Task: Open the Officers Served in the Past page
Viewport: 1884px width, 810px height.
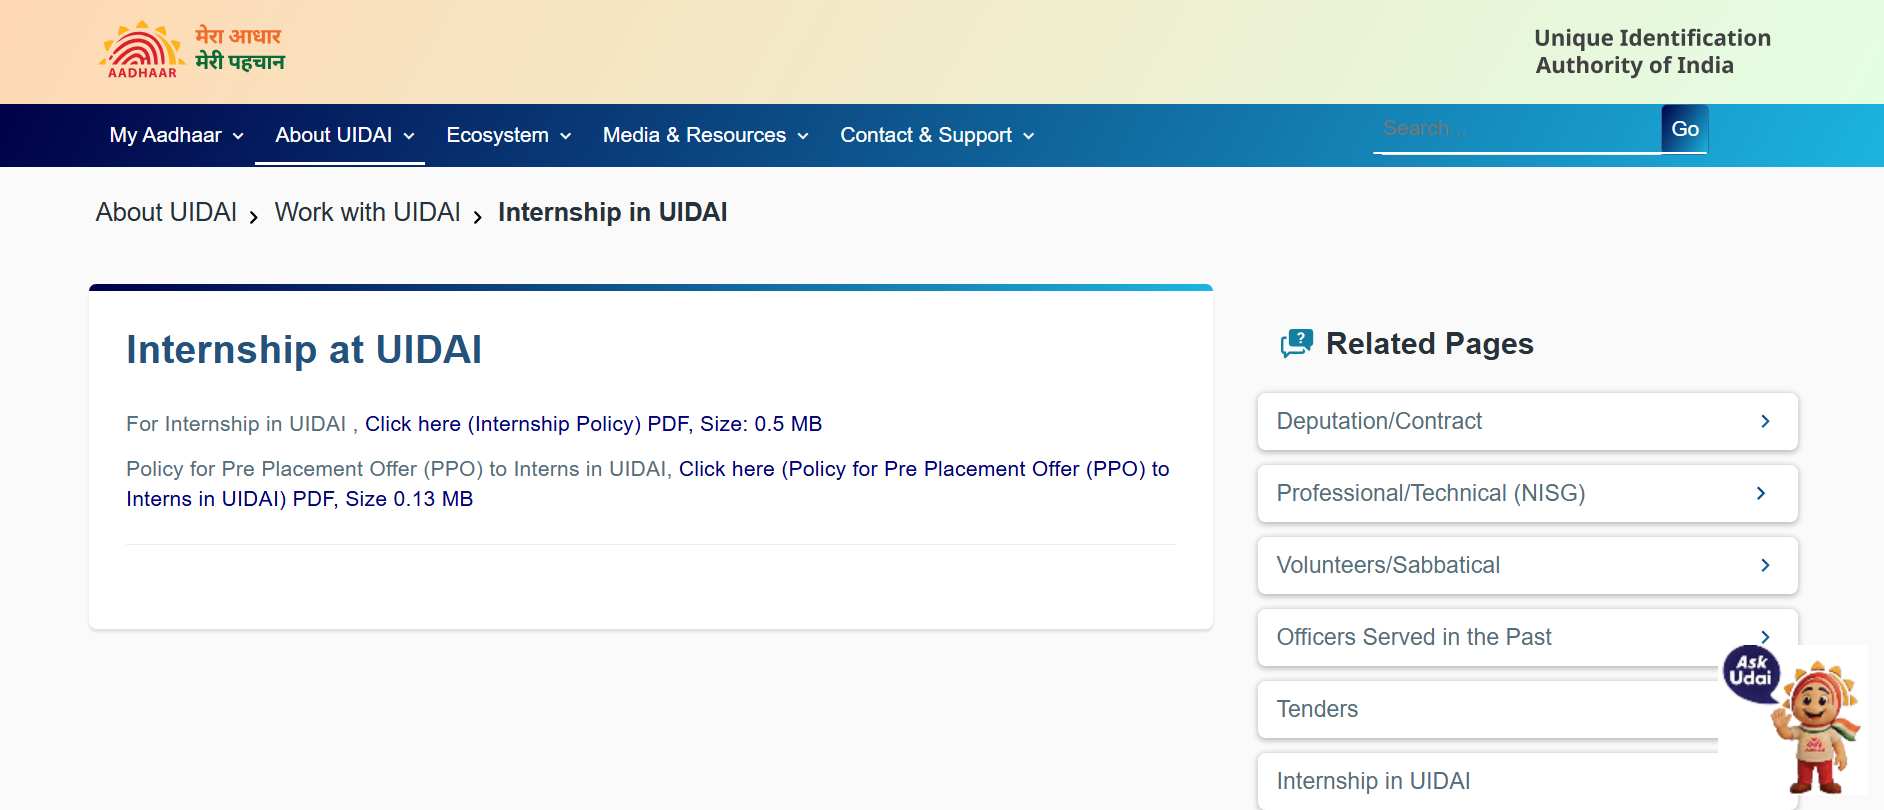Action: coord(1527,637)
